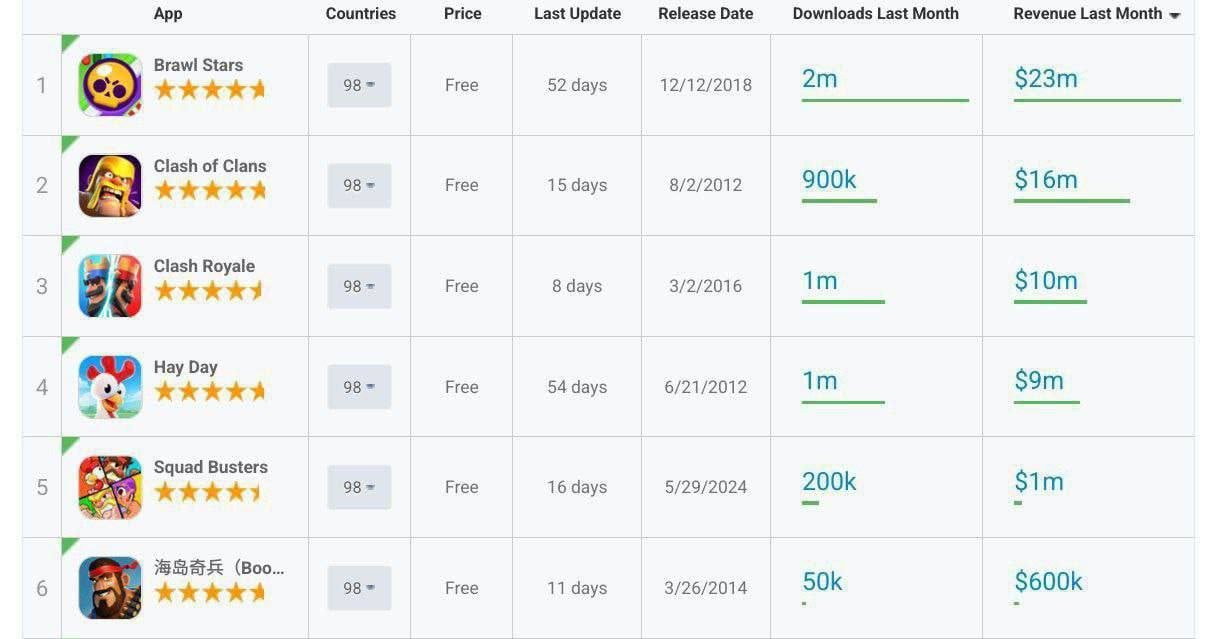Open the Squad Busters app icon
1220x639 pixels.
110,487
